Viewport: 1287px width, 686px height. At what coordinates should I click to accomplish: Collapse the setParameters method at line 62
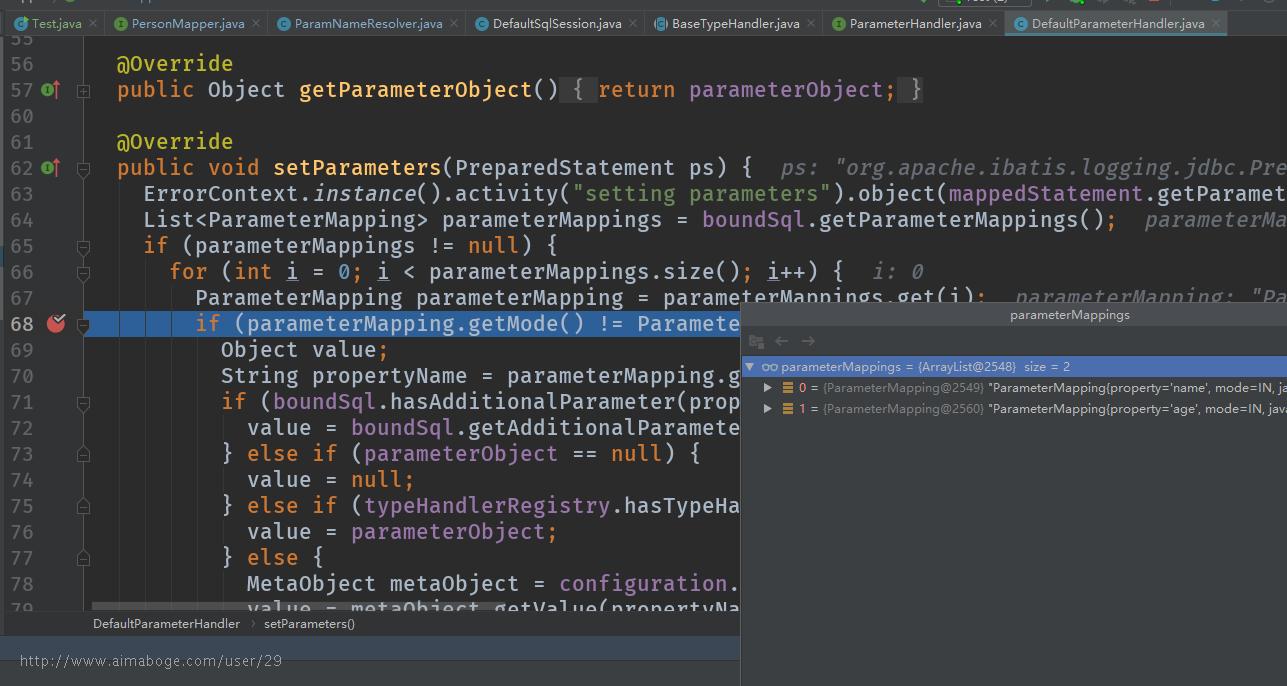click(x=84, y=168)
